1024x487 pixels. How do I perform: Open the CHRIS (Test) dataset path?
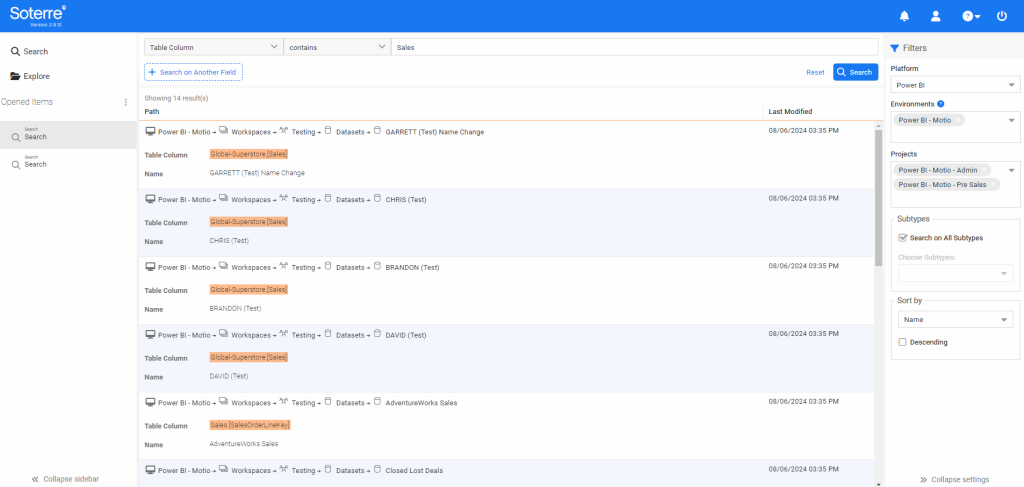coord(406,200)
